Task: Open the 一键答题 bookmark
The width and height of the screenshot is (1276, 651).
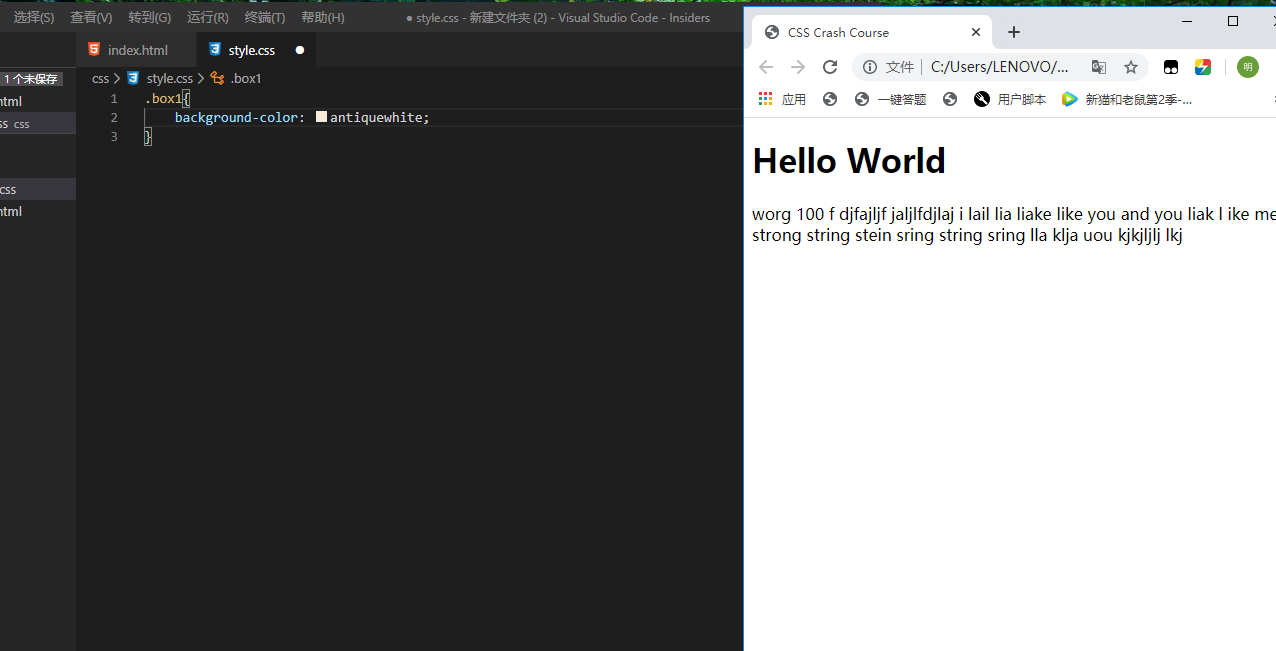Action: (890, 99)
